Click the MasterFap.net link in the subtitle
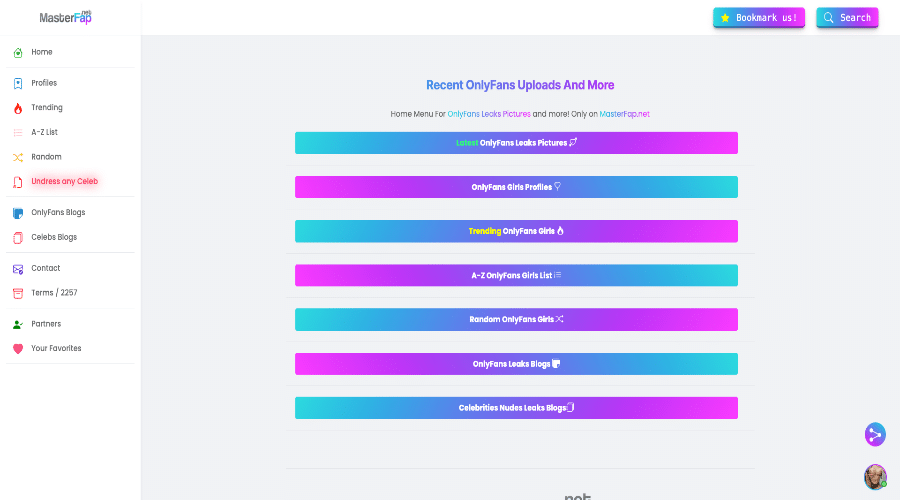The width and height of the screenshot is (900, 500). point(624,114)
